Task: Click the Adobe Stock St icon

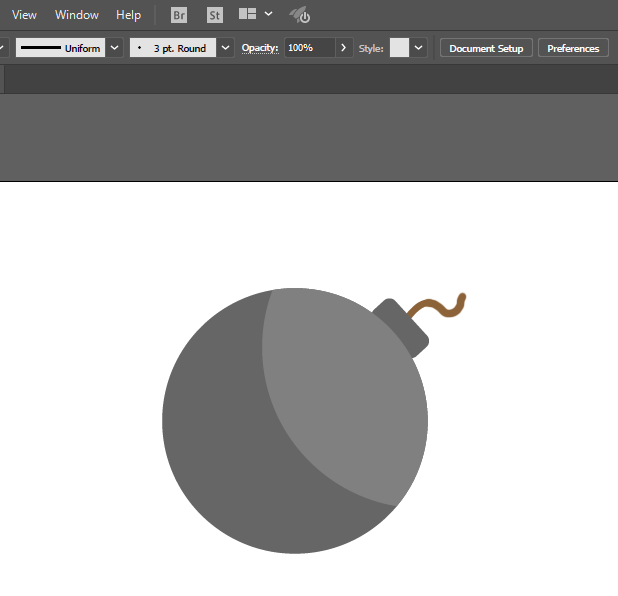Action: [215, 15]
